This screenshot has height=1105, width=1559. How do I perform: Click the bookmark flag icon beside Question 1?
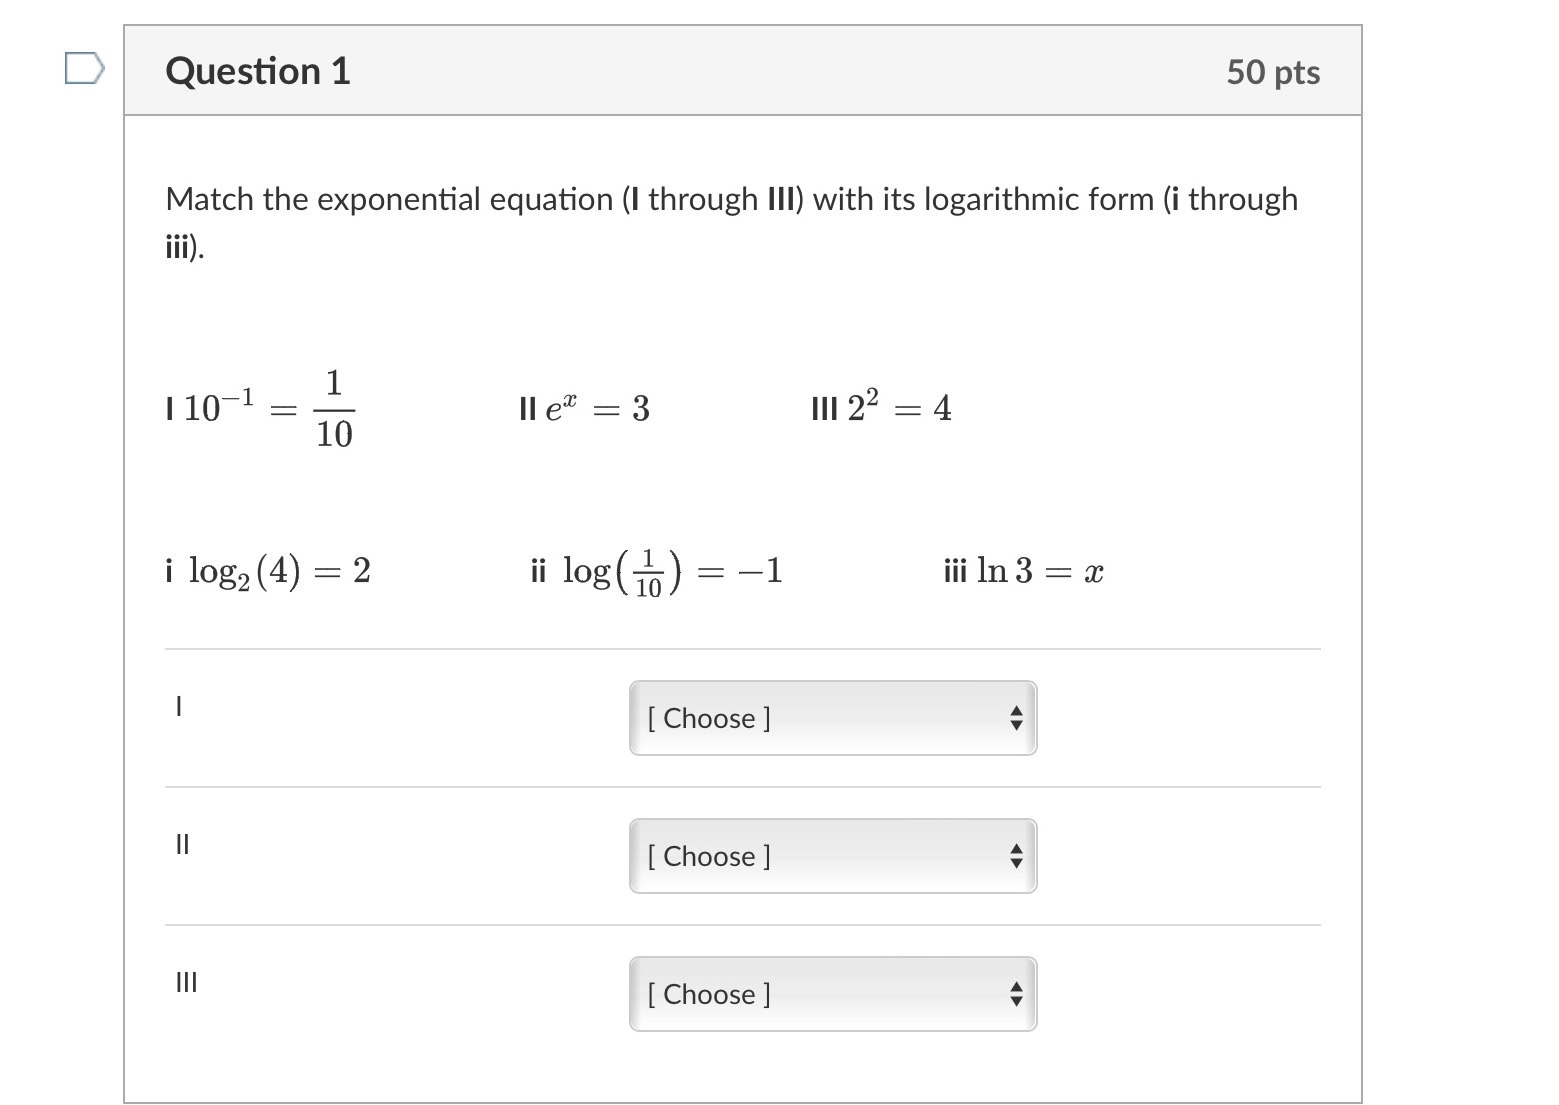(84, 68)
